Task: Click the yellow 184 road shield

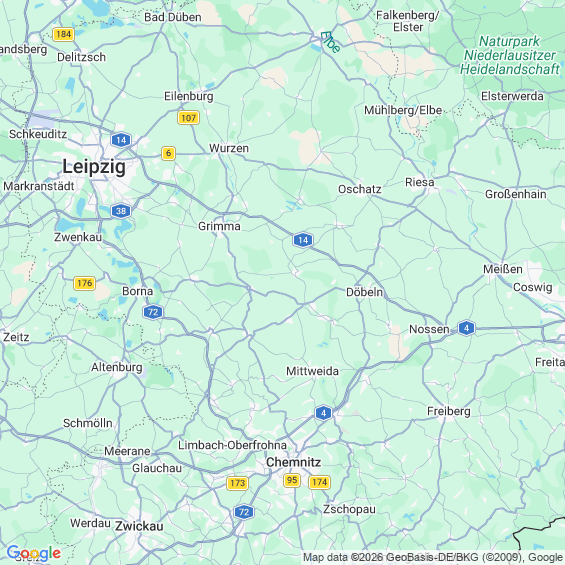Action: [x=63, y=34]
